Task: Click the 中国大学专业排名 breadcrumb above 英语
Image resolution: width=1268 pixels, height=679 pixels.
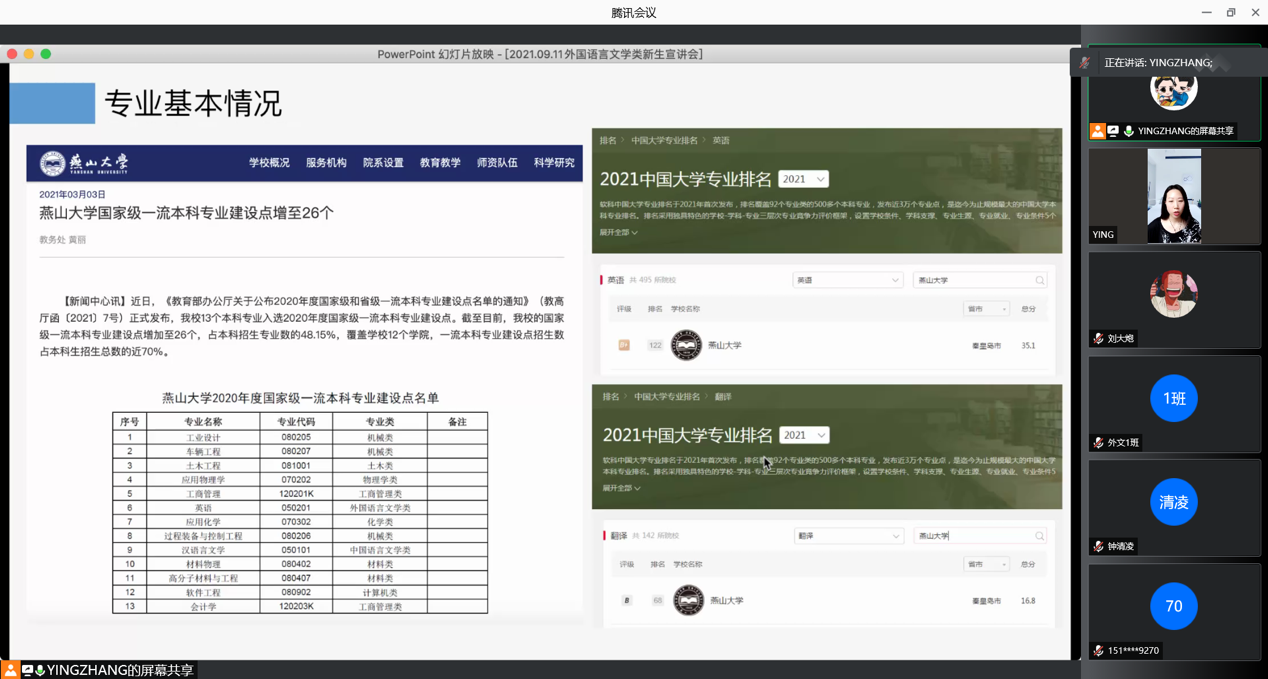Action: tap(664, 141)
